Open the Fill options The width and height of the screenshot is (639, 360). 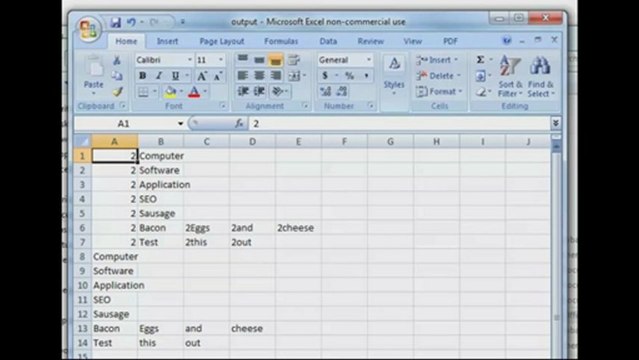coord(480,76)
